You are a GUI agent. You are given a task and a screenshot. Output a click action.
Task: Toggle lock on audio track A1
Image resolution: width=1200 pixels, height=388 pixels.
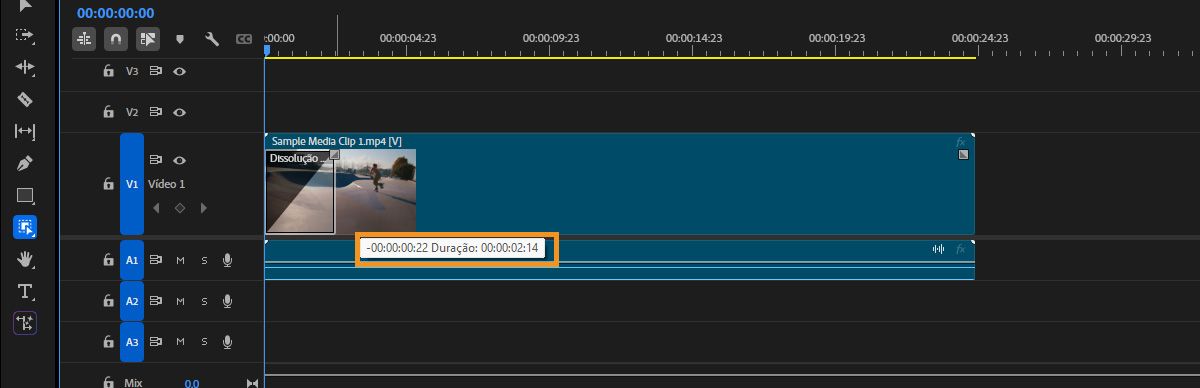[x=108, y=260]
